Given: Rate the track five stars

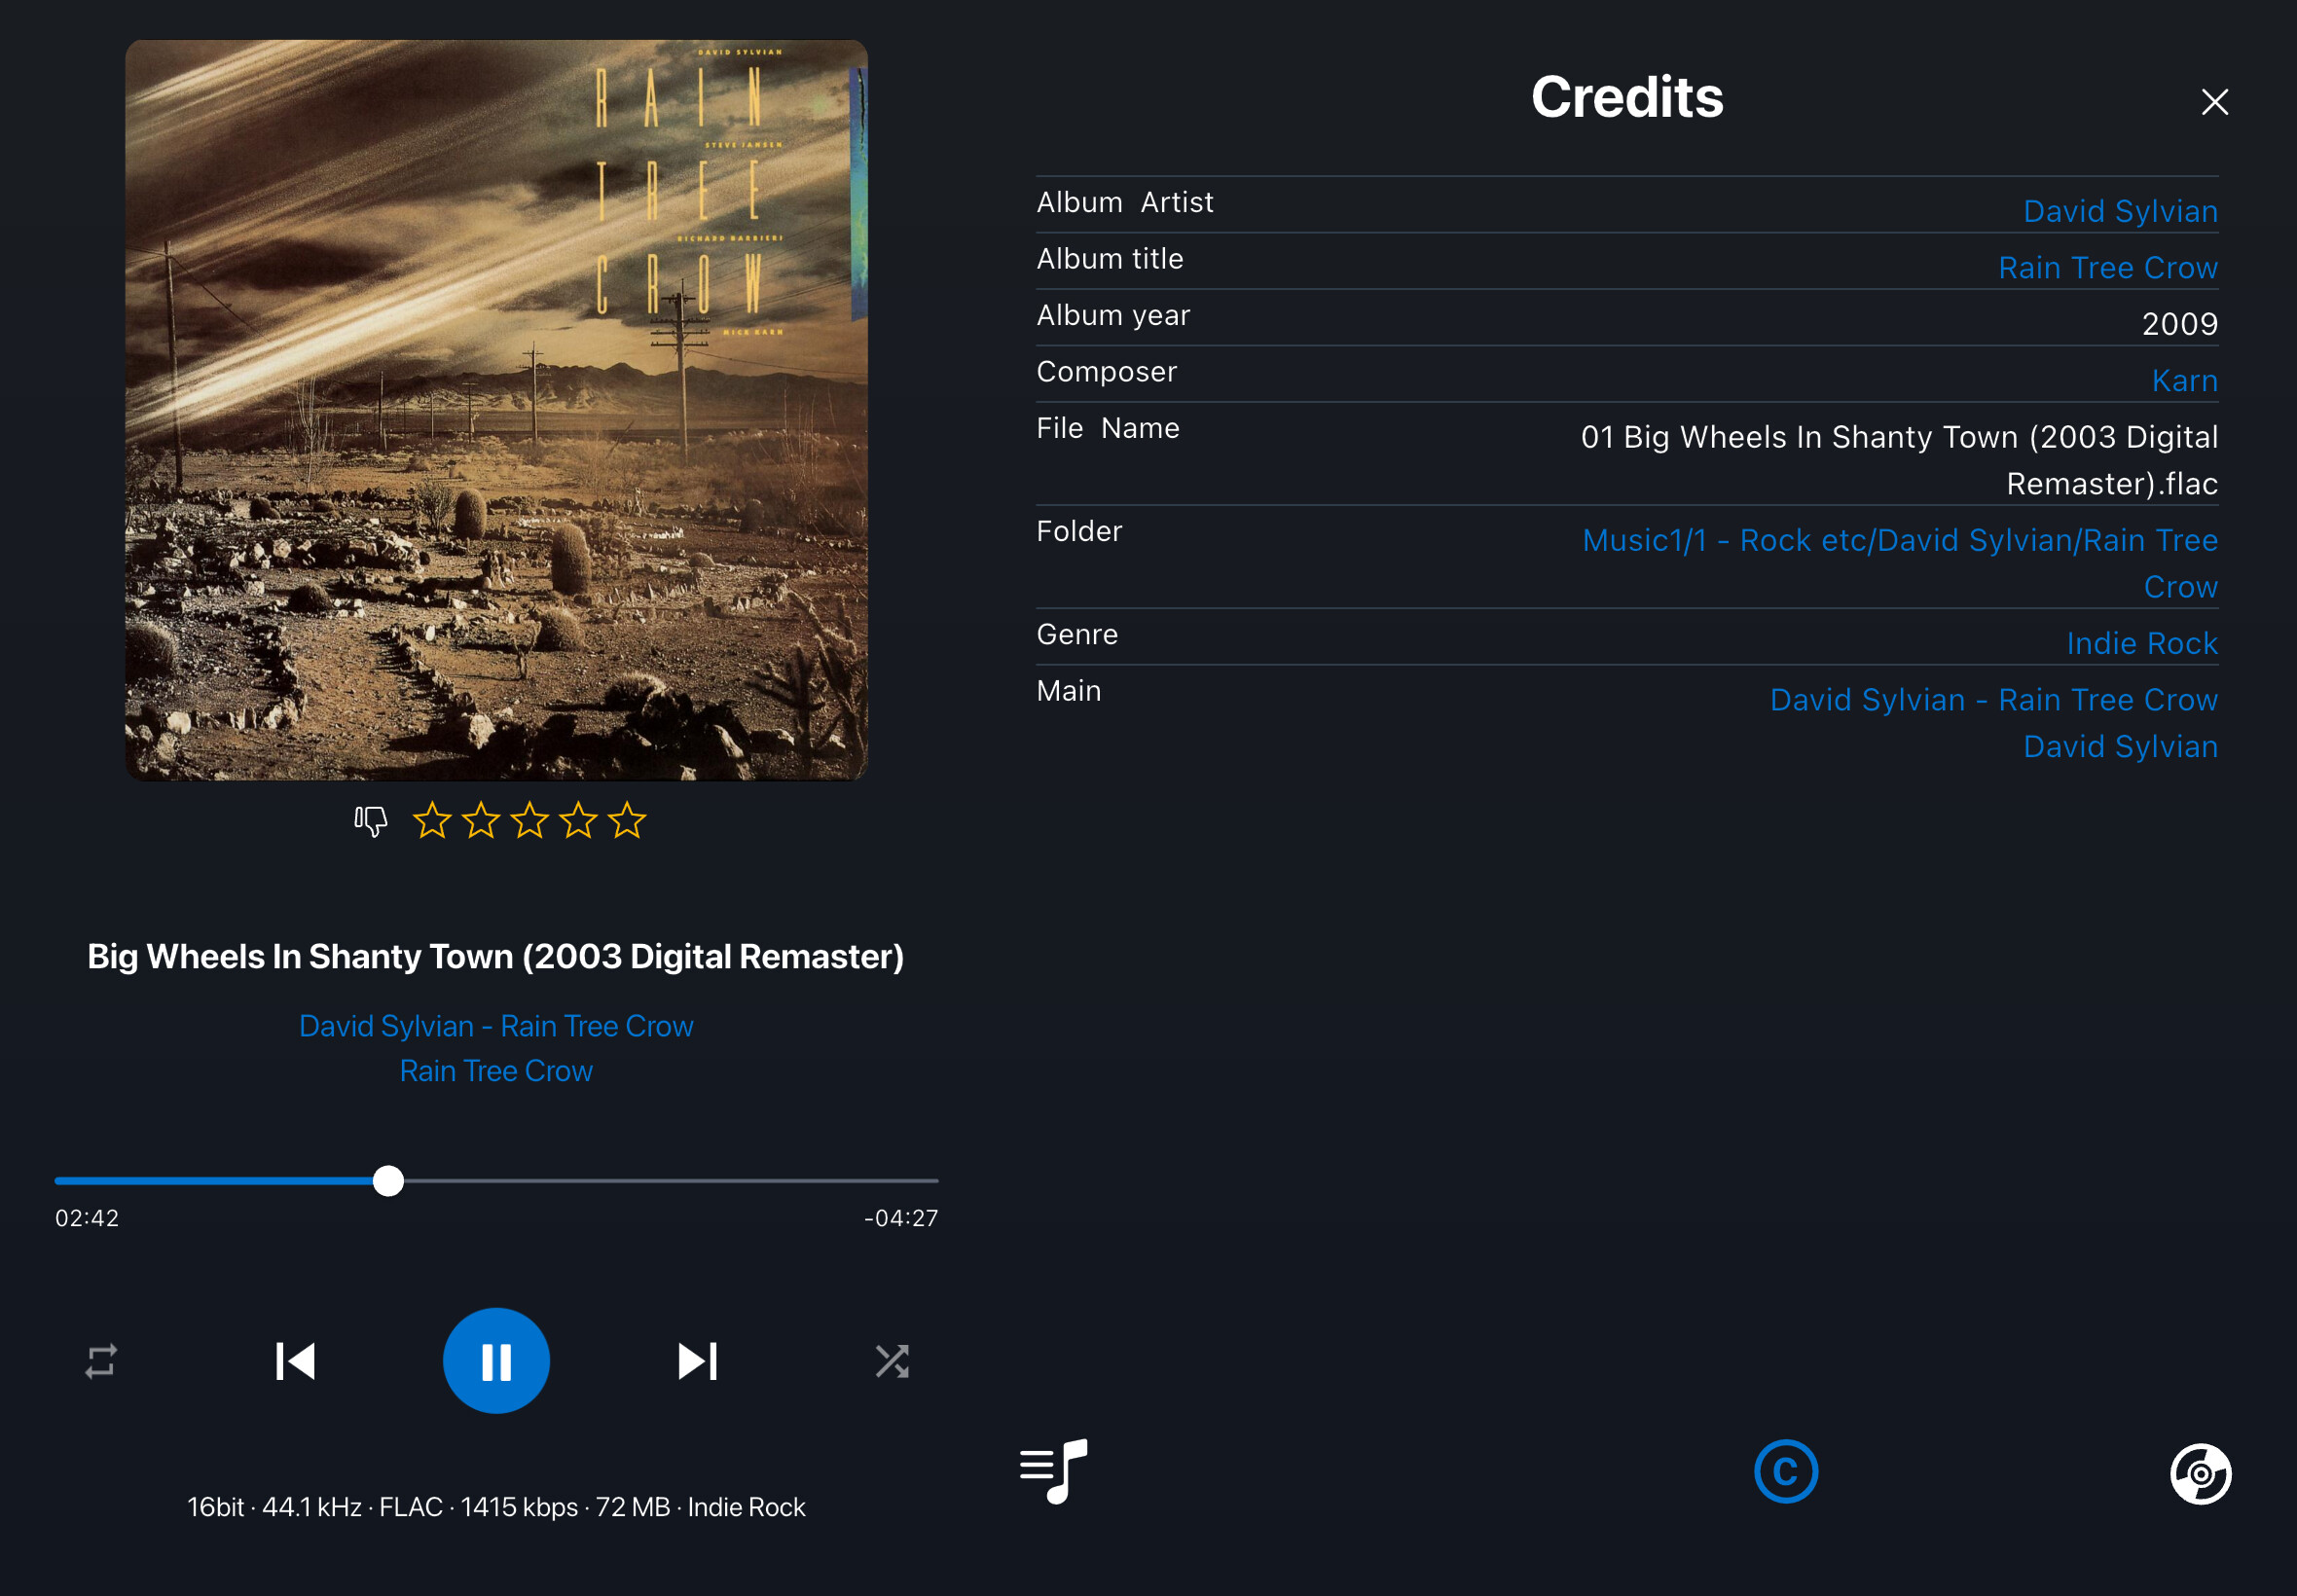Looking at the screenshot, I should click(627, 820).
